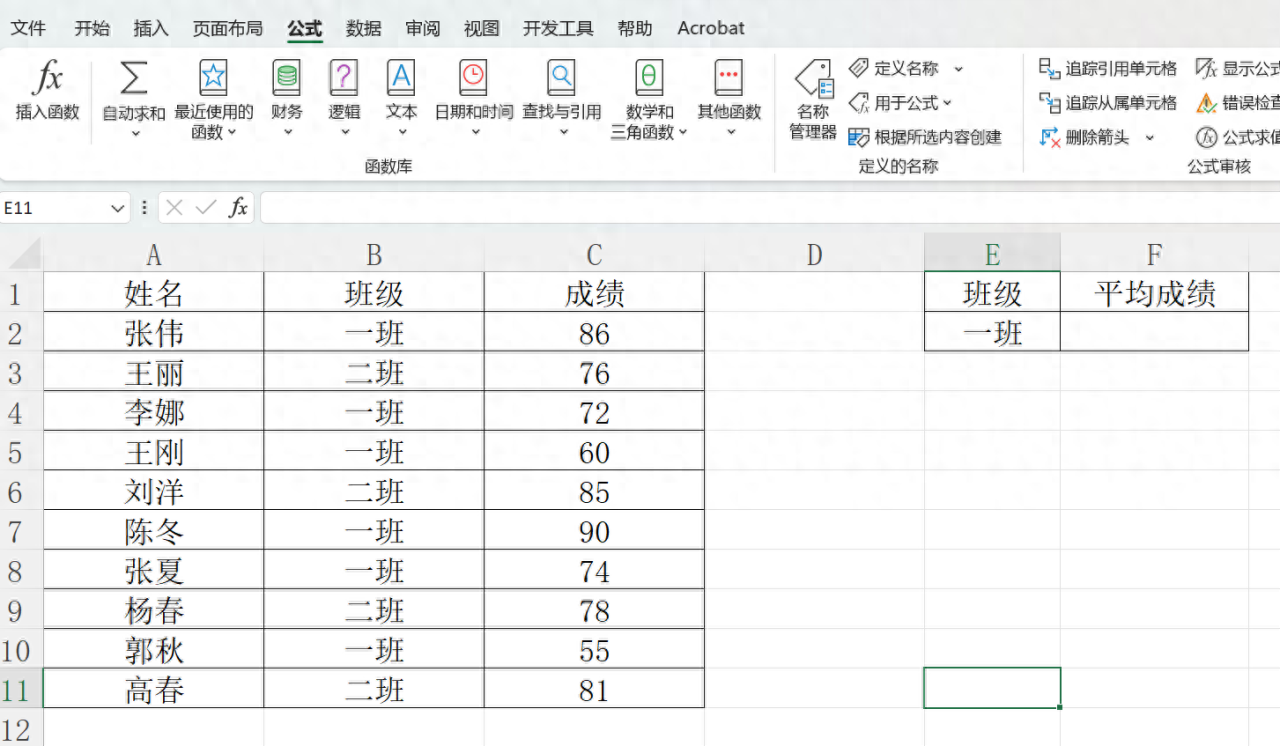Click Trace Dependents (追踪从属单元格)
Screen dimensions: 1280x746
tap(1108, 102)
